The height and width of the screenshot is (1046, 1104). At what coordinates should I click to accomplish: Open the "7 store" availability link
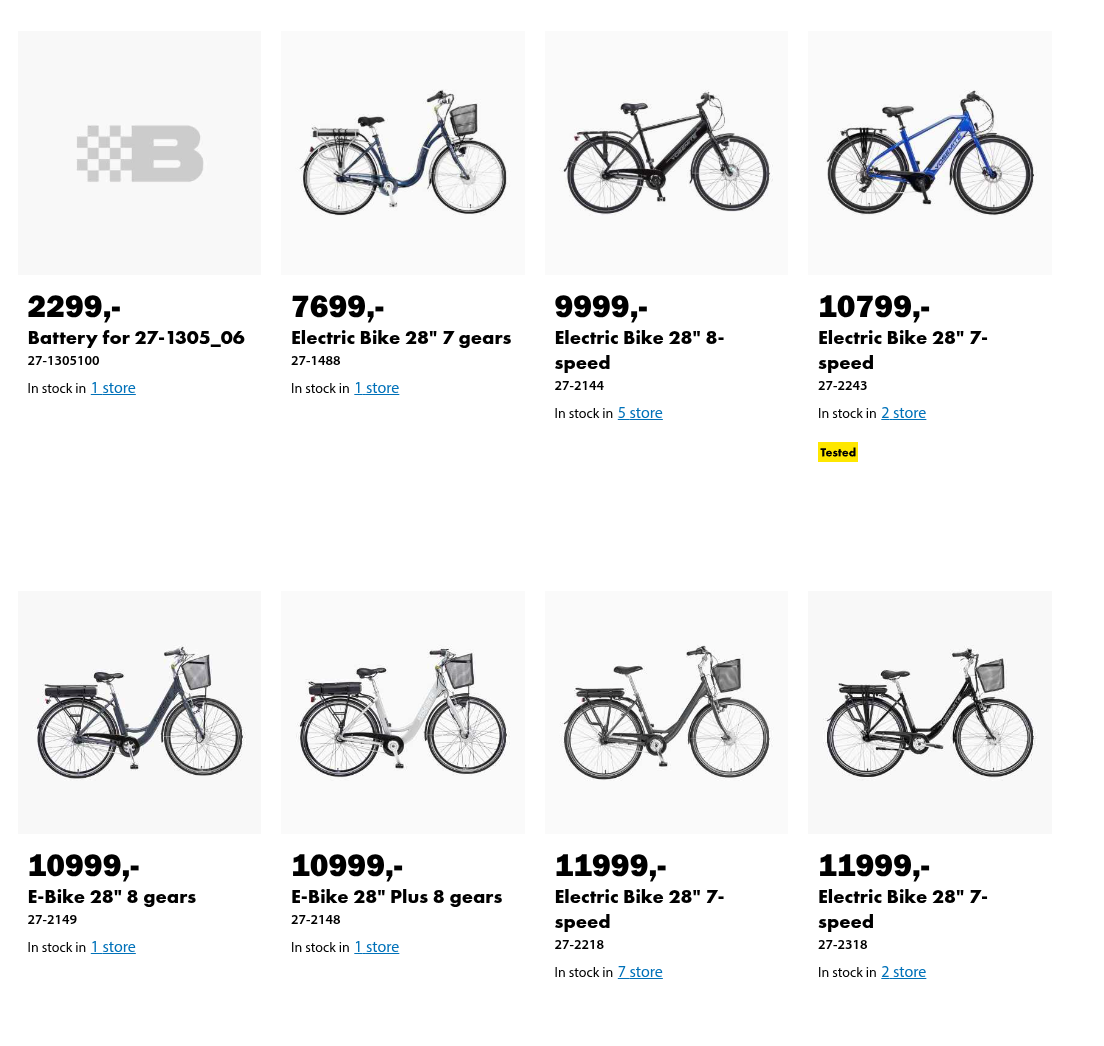click(640, 972)
